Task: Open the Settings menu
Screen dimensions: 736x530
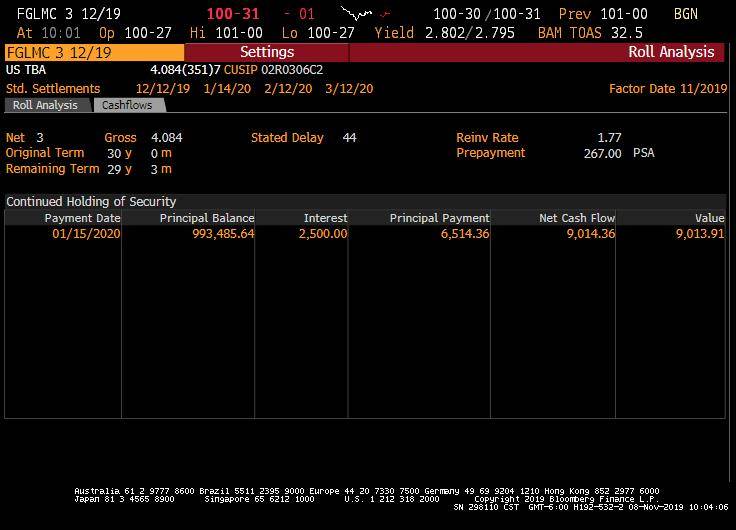Action: [x=267, y=52]
